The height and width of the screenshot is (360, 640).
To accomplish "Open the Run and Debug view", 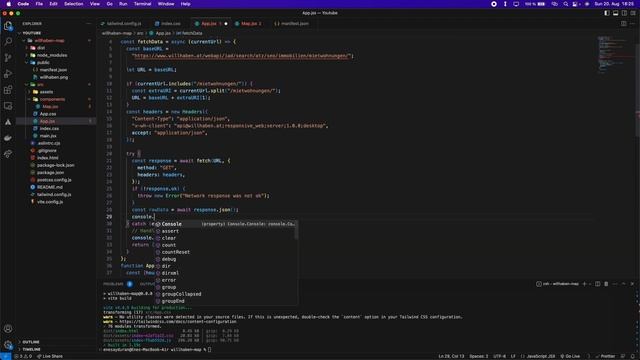I will [8, 73].
